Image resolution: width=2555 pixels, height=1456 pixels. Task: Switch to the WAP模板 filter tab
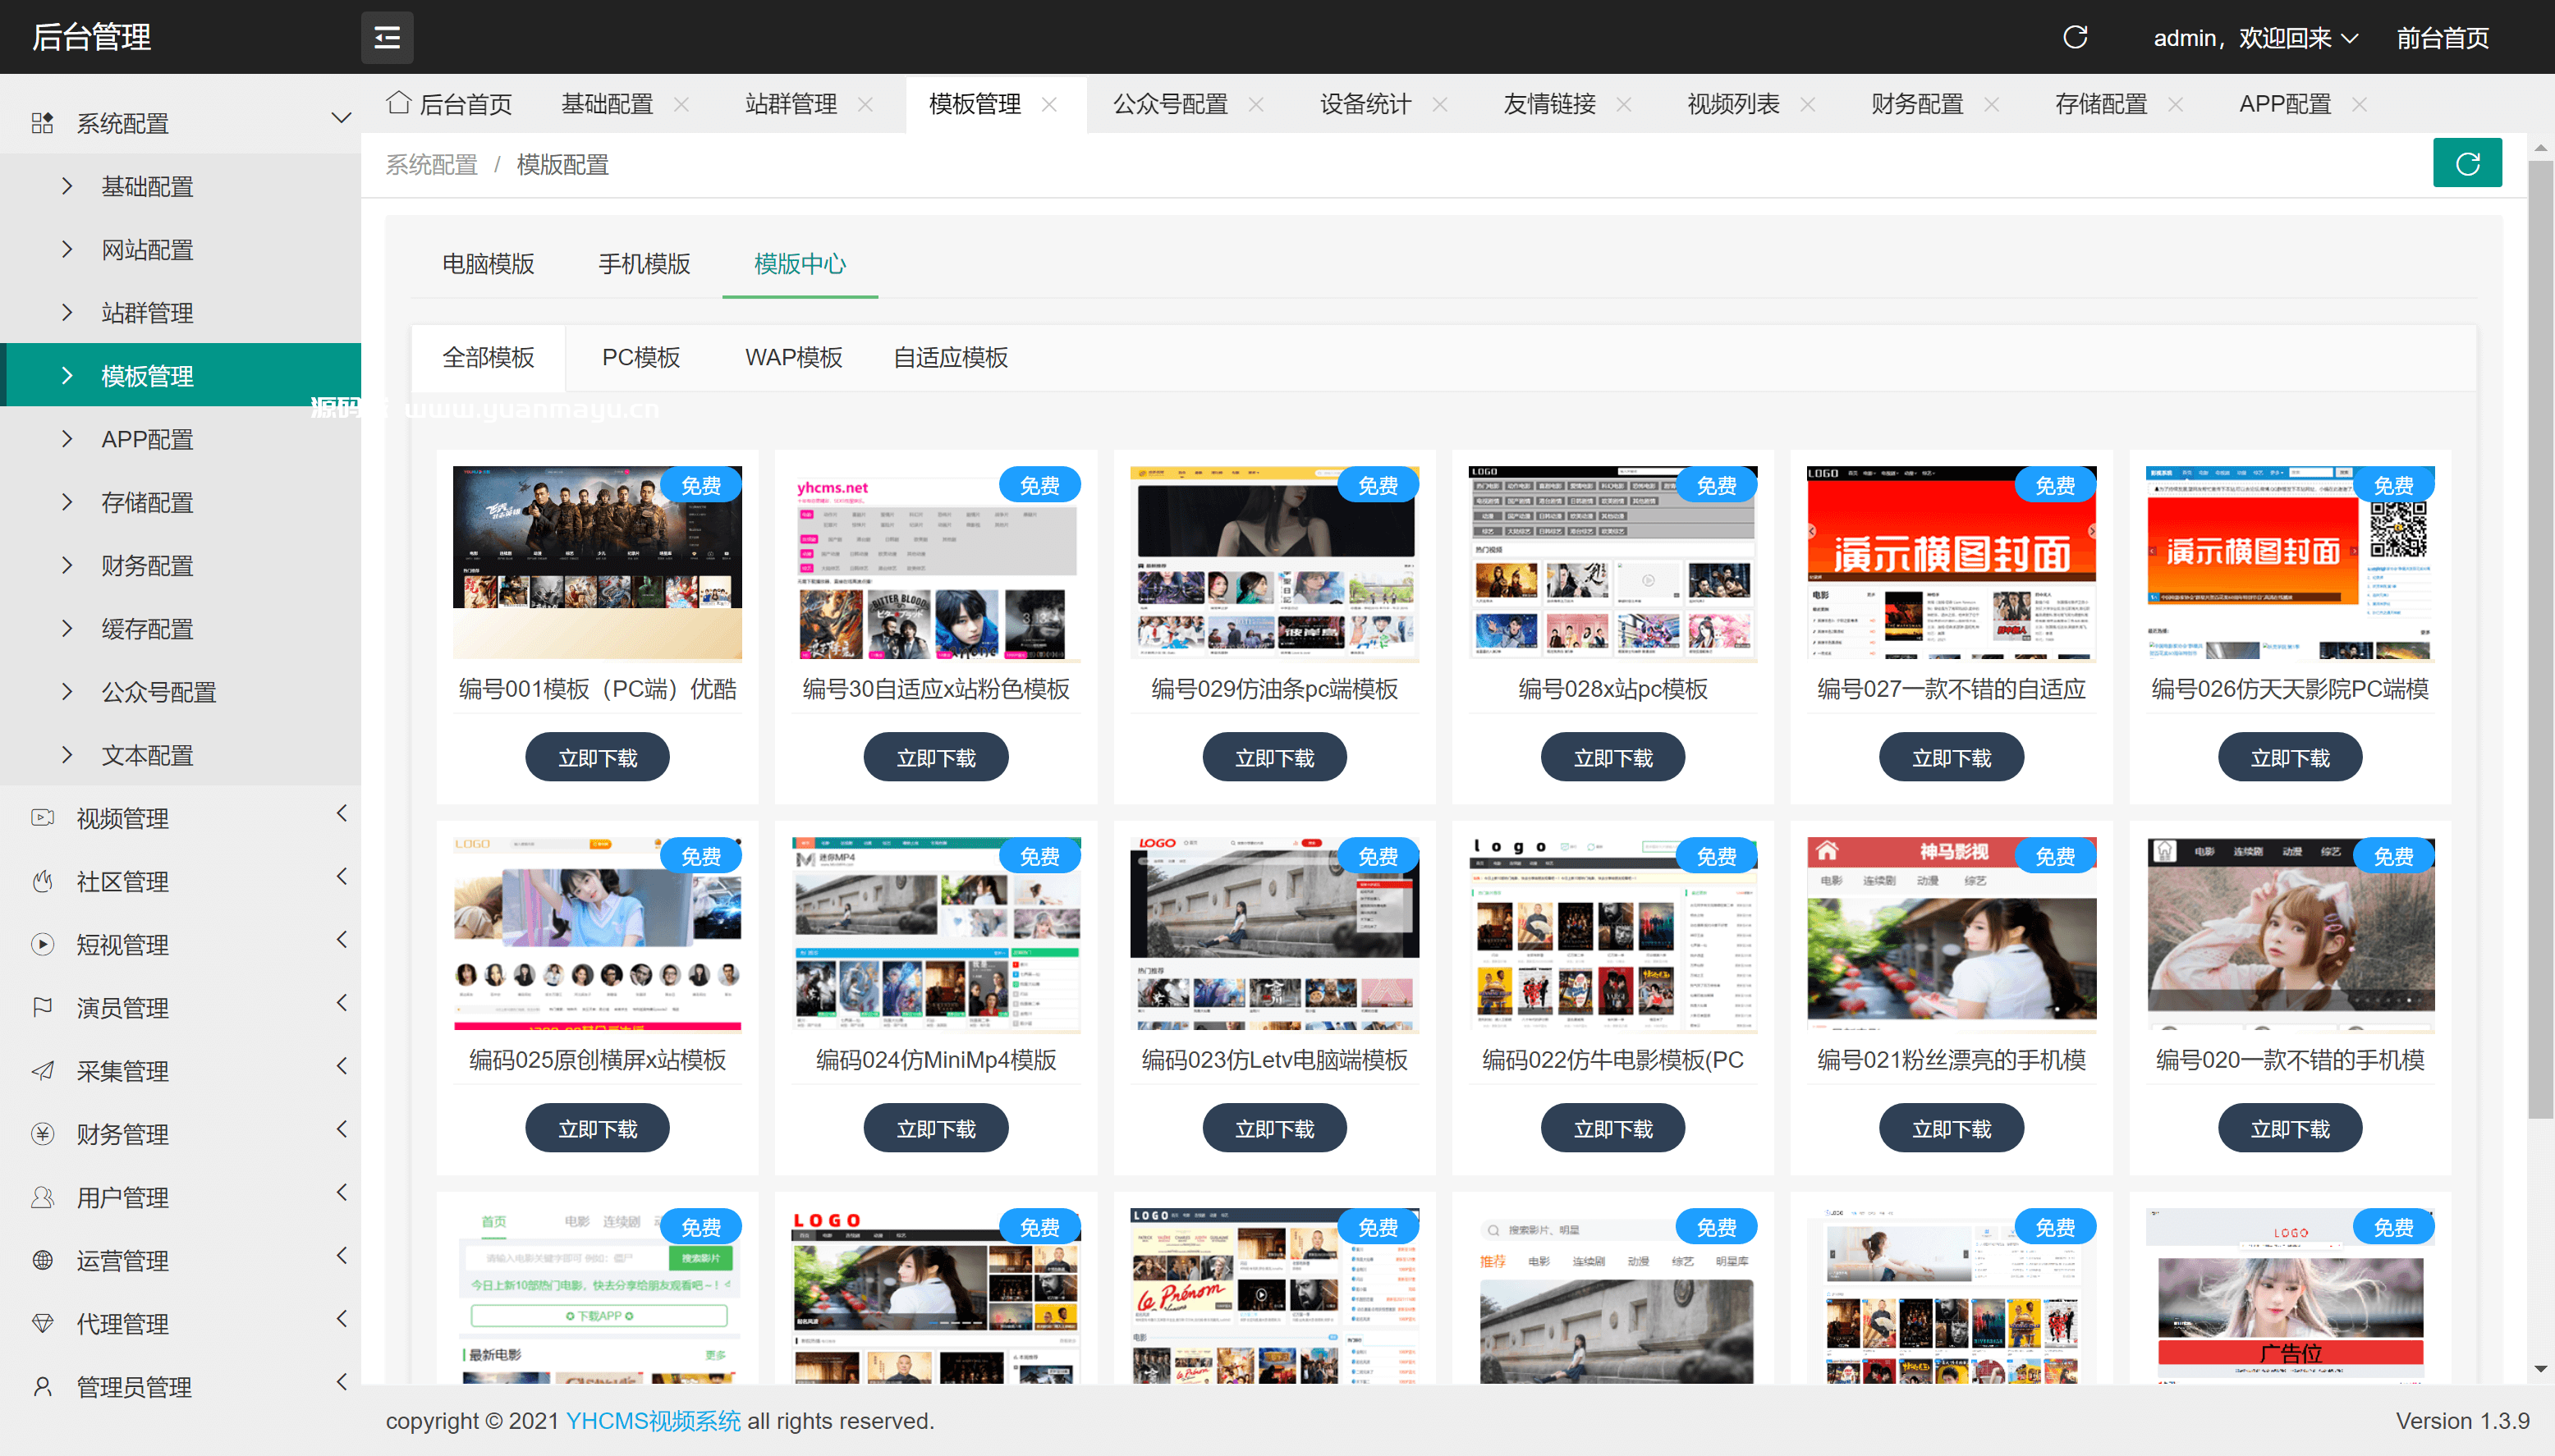tap(793, 357)
